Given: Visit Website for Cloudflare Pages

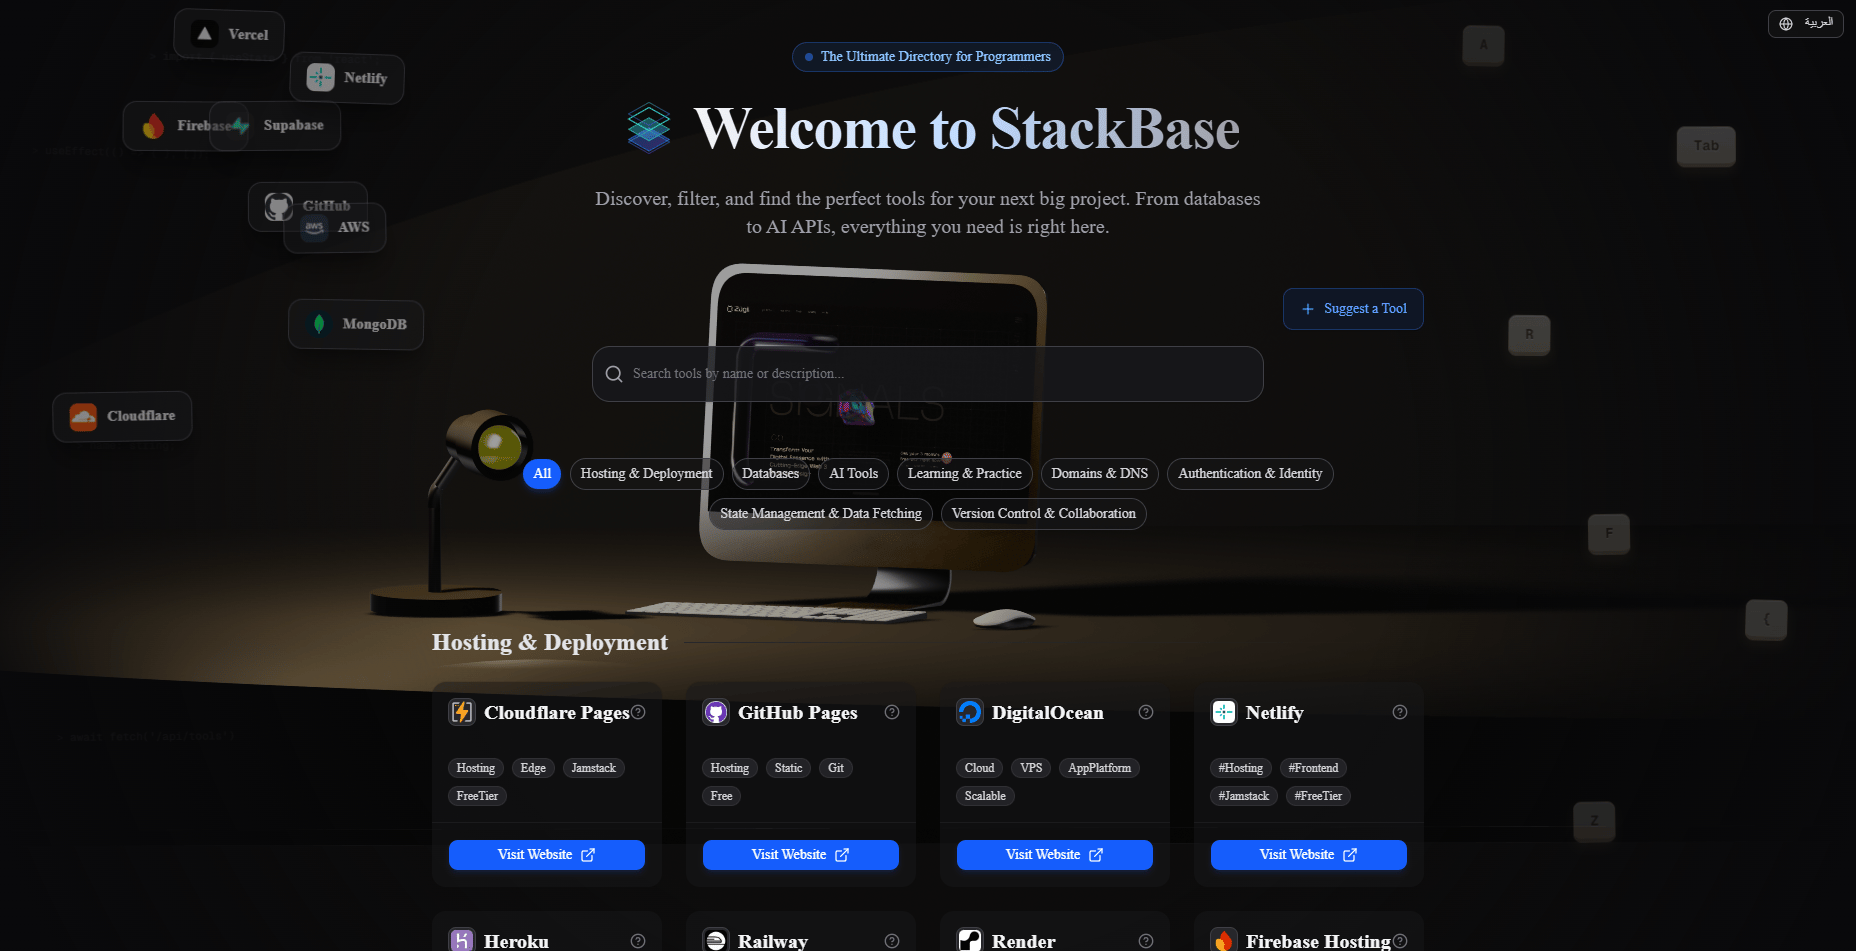Looking at the screenshot, I should (547, 855).
